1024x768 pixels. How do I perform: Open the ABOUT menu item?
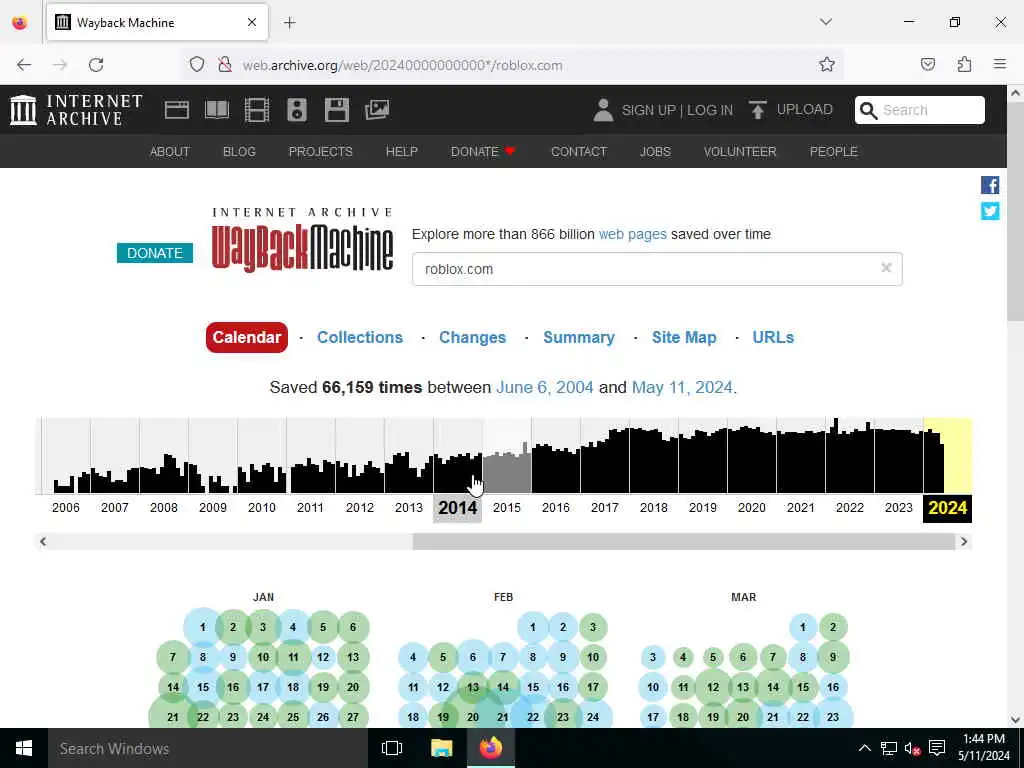(170, 152)
